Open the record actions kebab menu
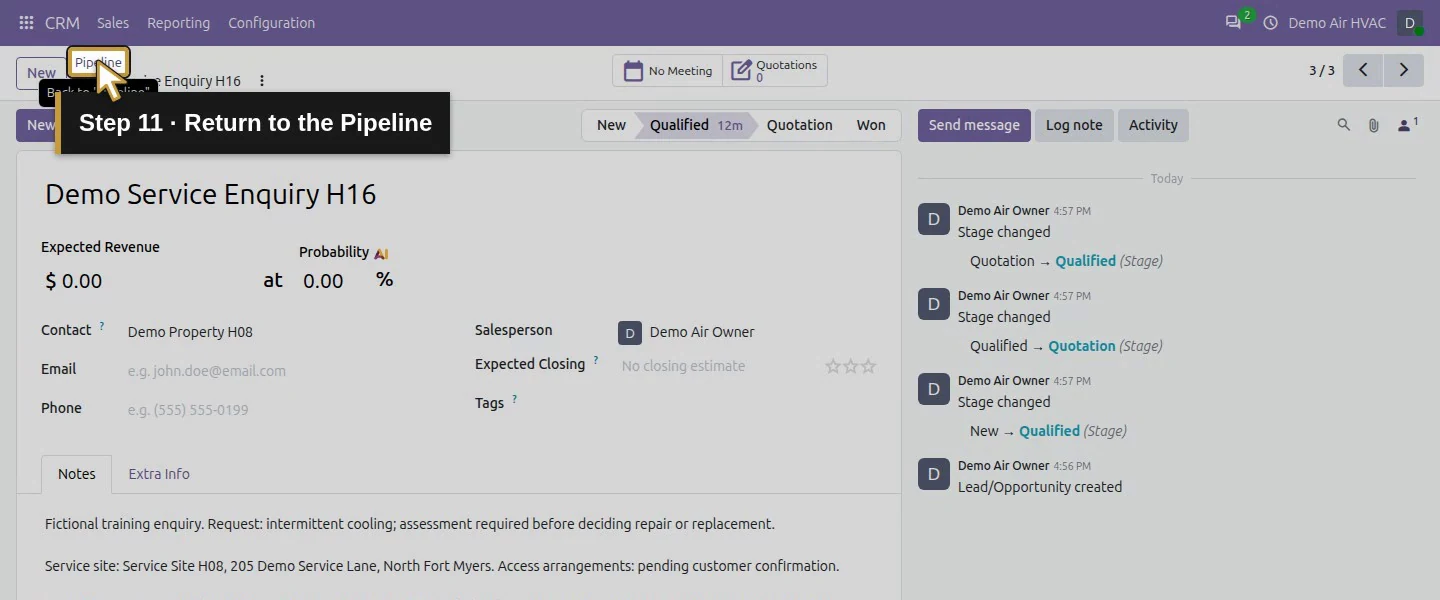The height and width of the screenshot is (600, 1440). click(262, 81)
